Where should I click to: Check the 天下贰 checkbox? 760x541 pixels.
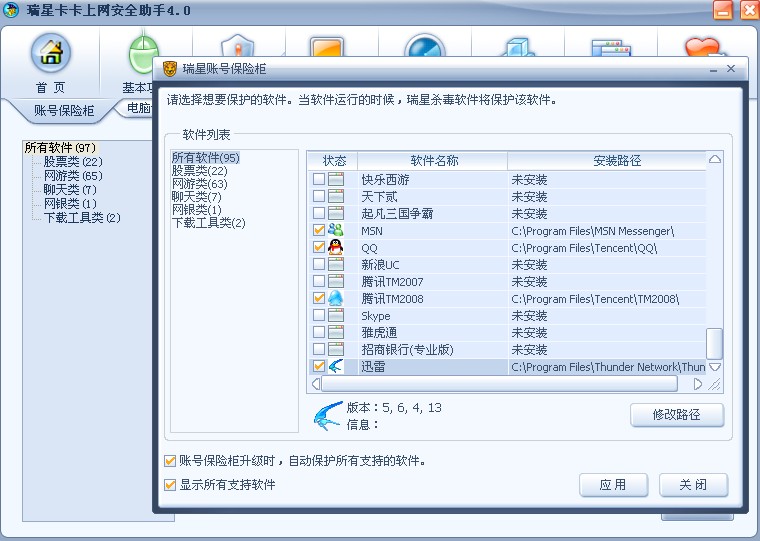pos(318,196)
